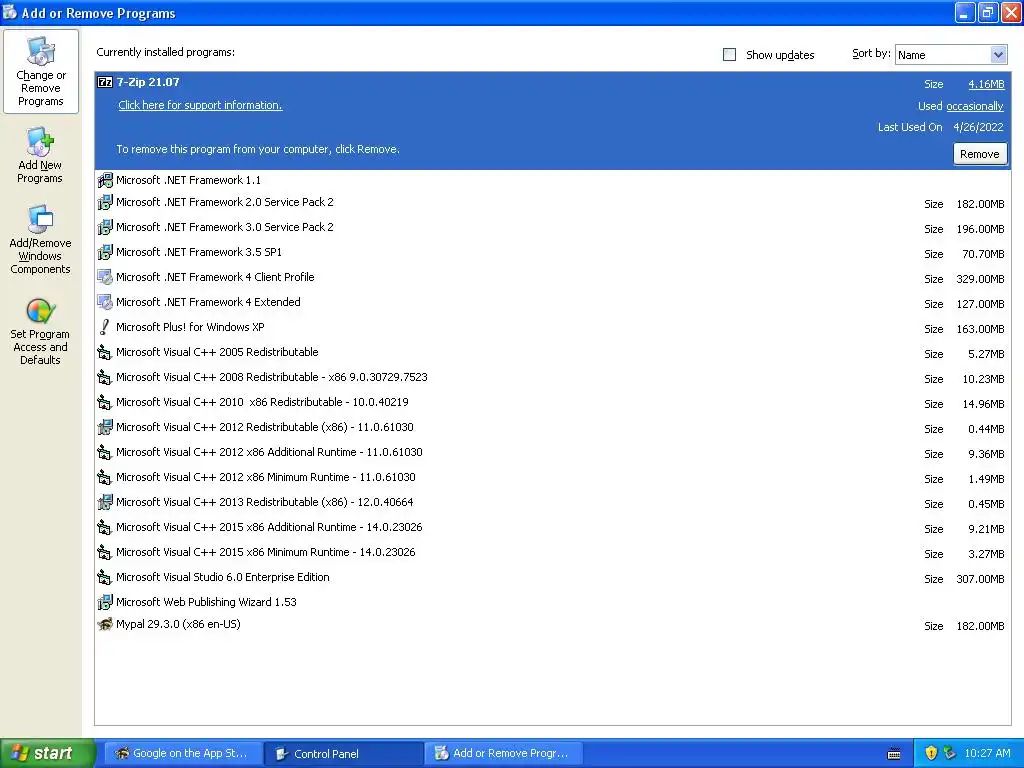This screenshot has height=768, width=1024.
Task: Click the Visual C++ 2015 x86 Additional Runtime icon
Action: (x=104, y=527)
